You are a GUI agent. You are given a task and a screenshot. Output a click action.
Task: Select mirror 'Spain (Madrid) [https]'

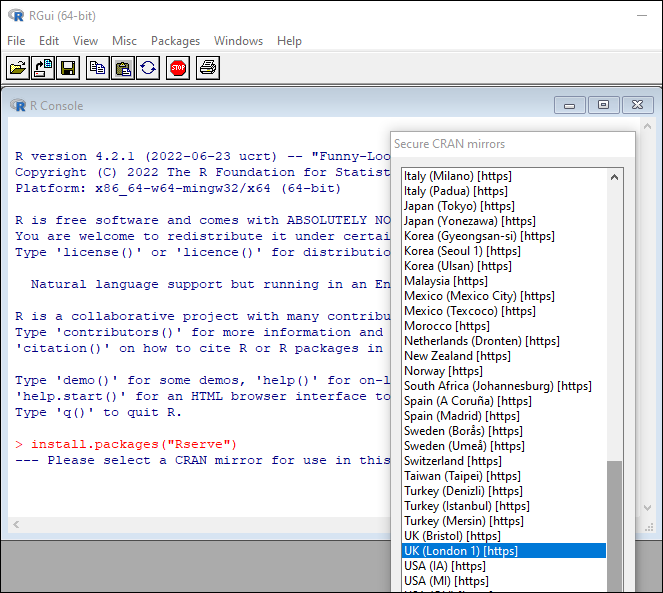click(504, 416)
